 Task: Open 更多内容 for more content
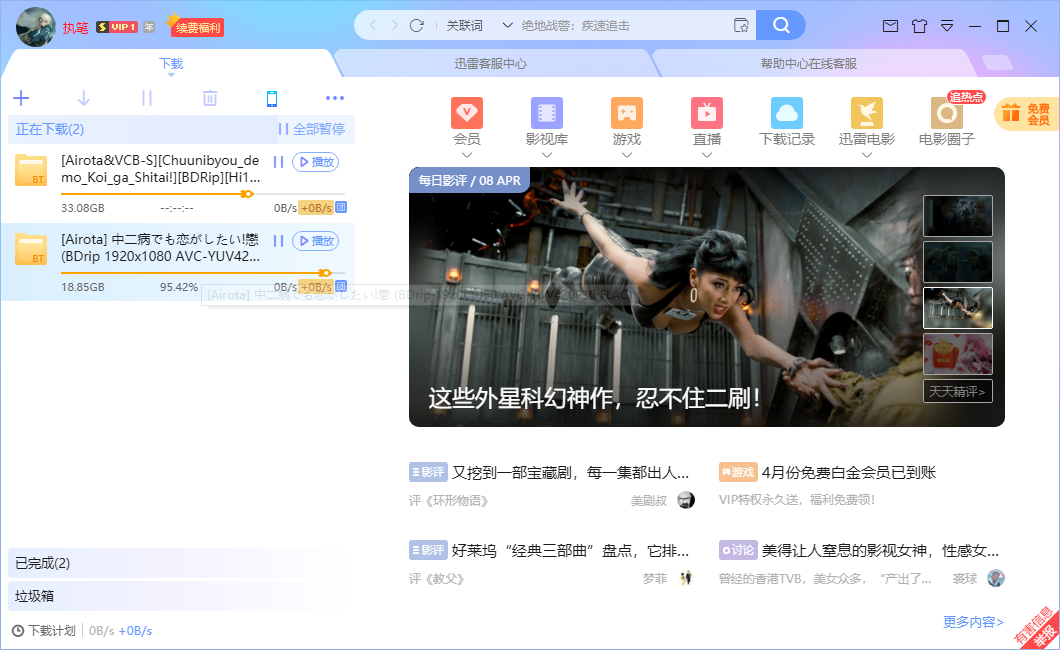click(x=971, y=621)
